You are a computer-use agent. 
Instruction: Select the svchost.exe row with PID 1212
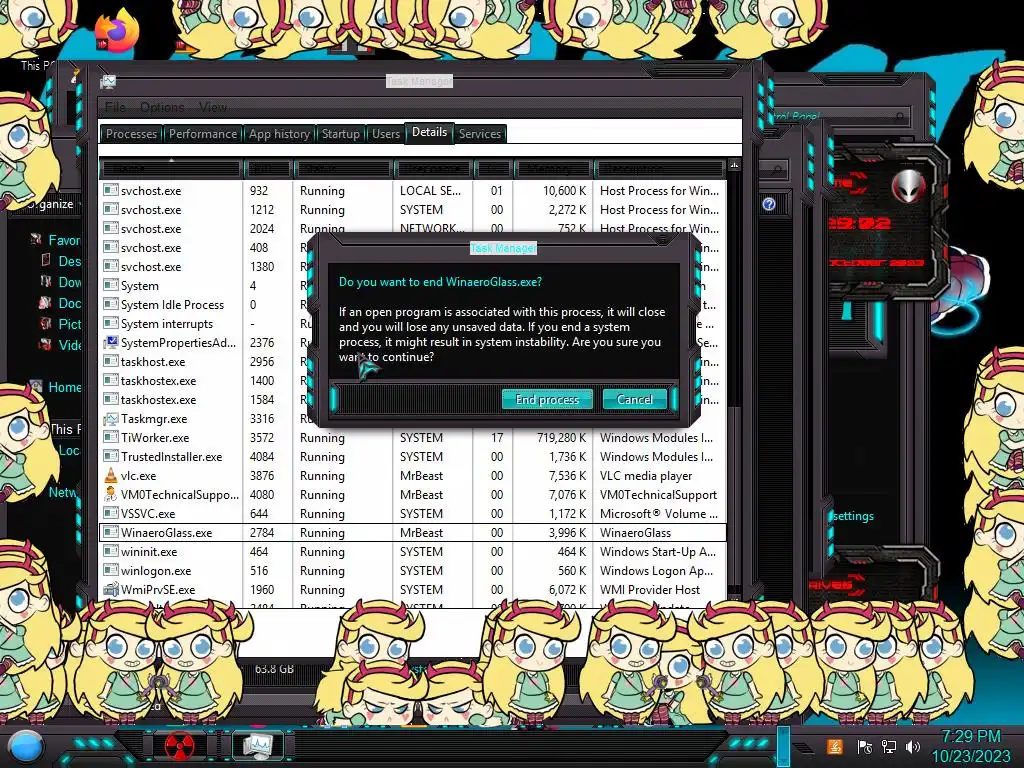pyautogui.click(x=412, y=210)
